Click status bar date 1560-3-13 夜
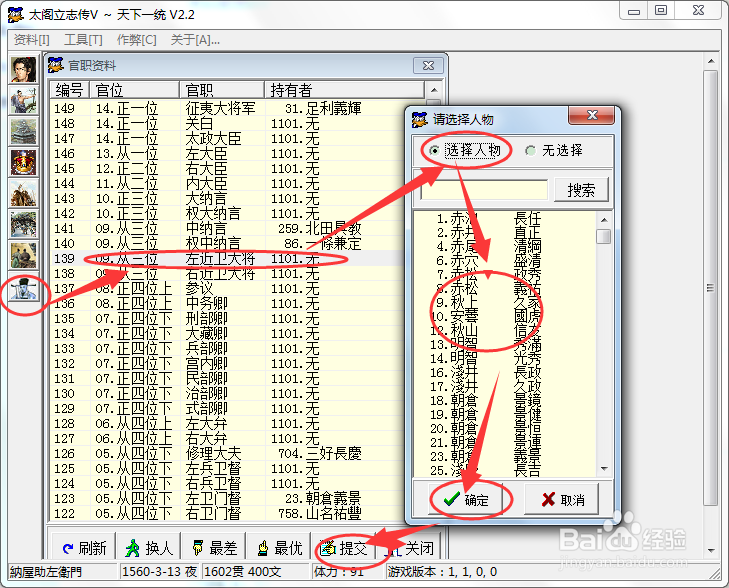 [159, 572]
